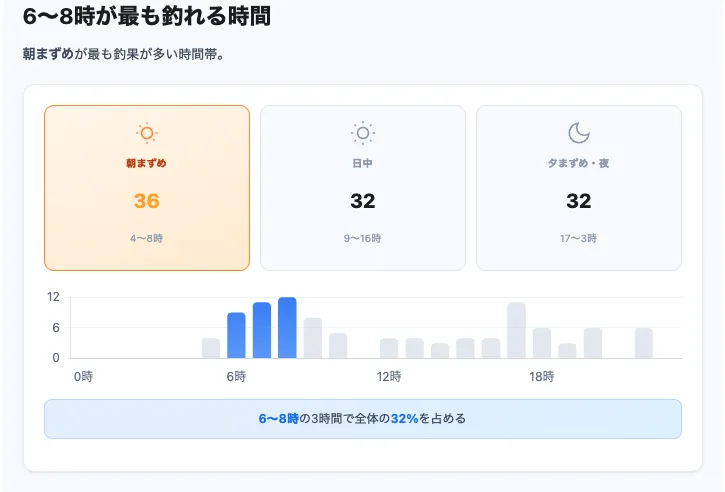Click the y-axis label 6
Image resolution: width=725 pixels, height=492 pixels.
tap(56, 327)
